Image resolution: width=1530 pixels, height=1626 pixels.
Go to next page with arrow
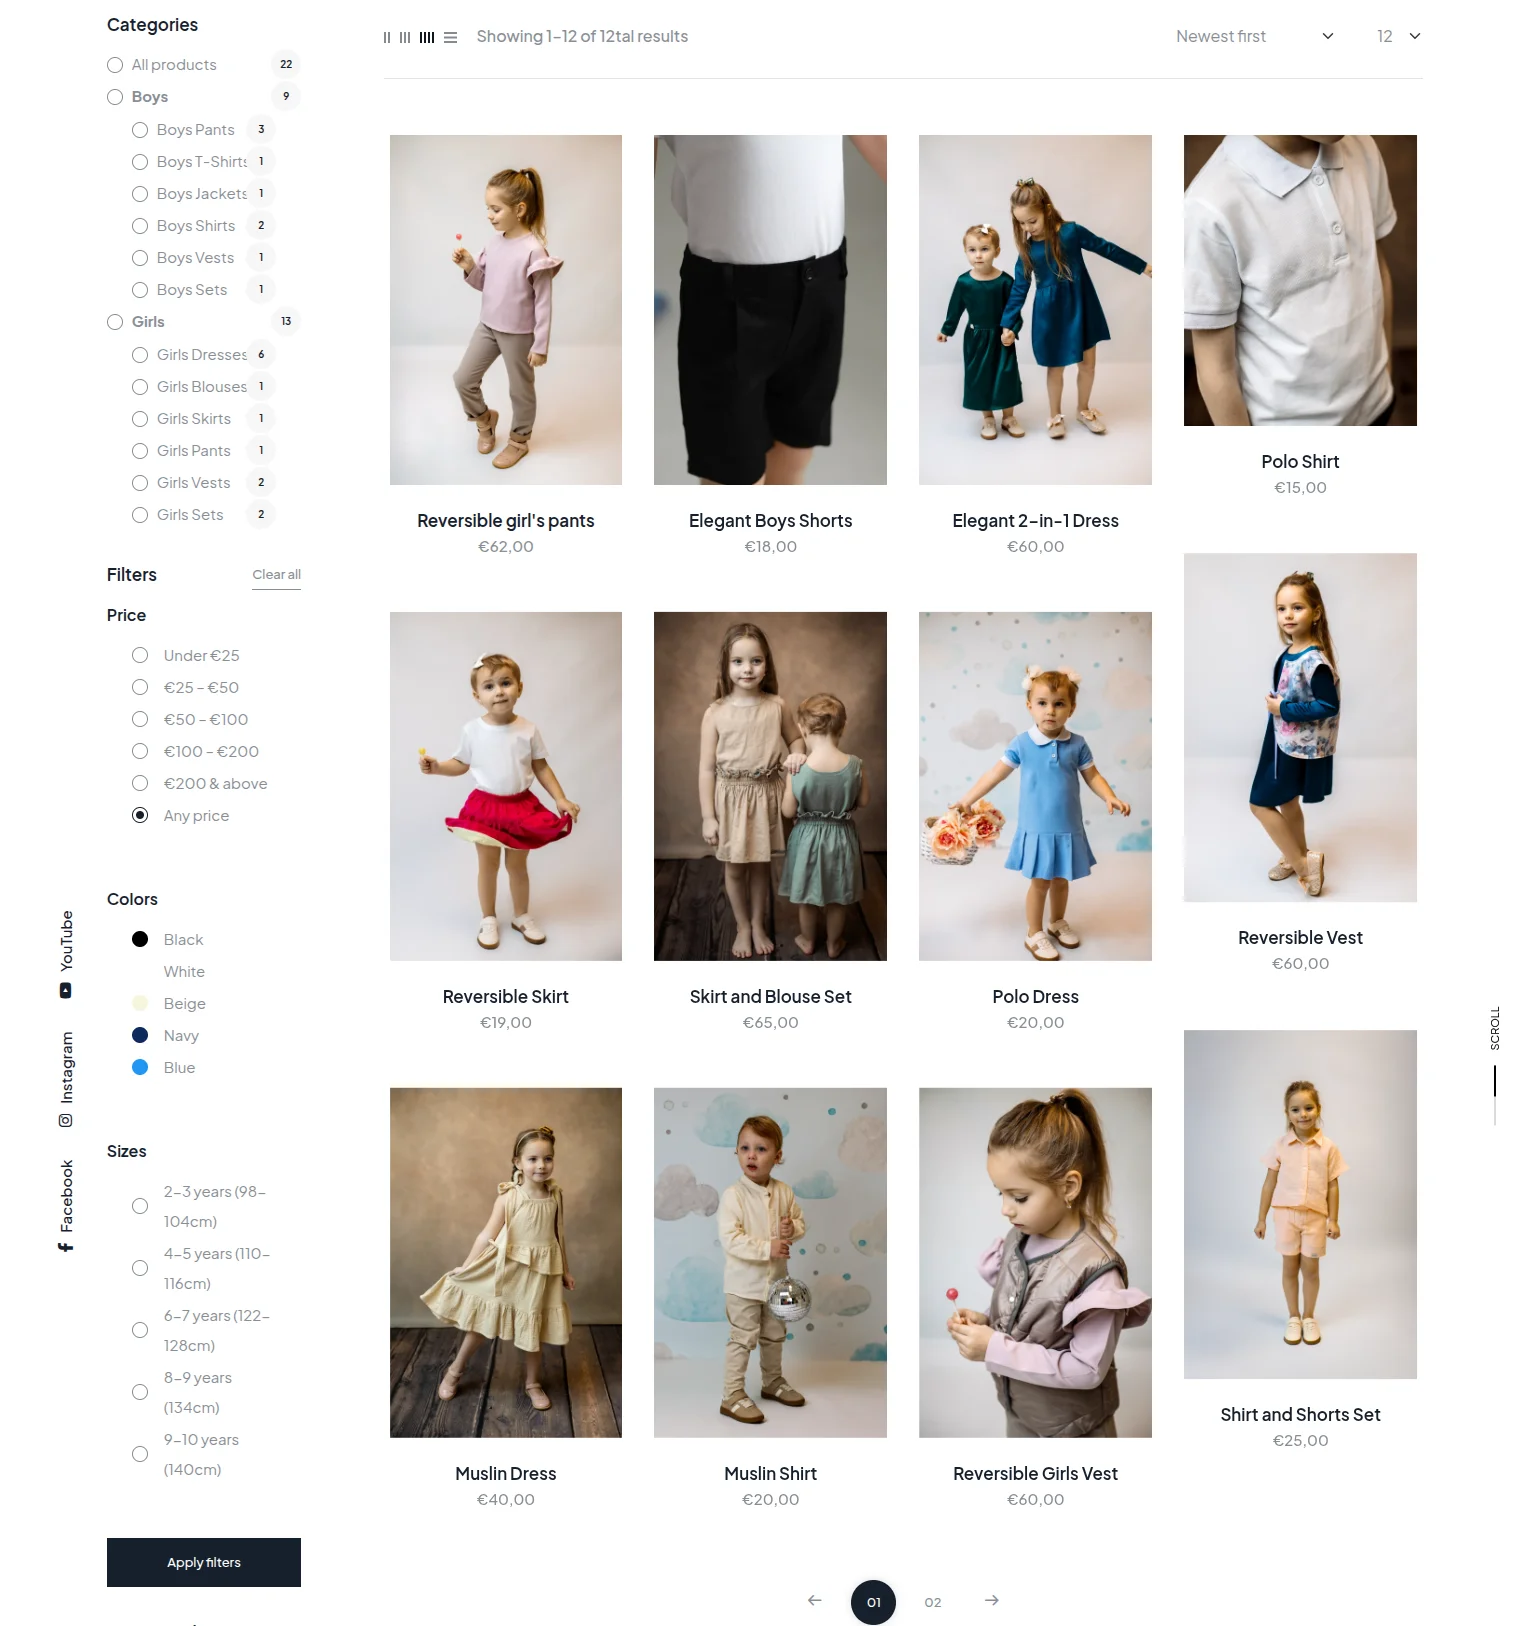click(x=991, y=1601)
